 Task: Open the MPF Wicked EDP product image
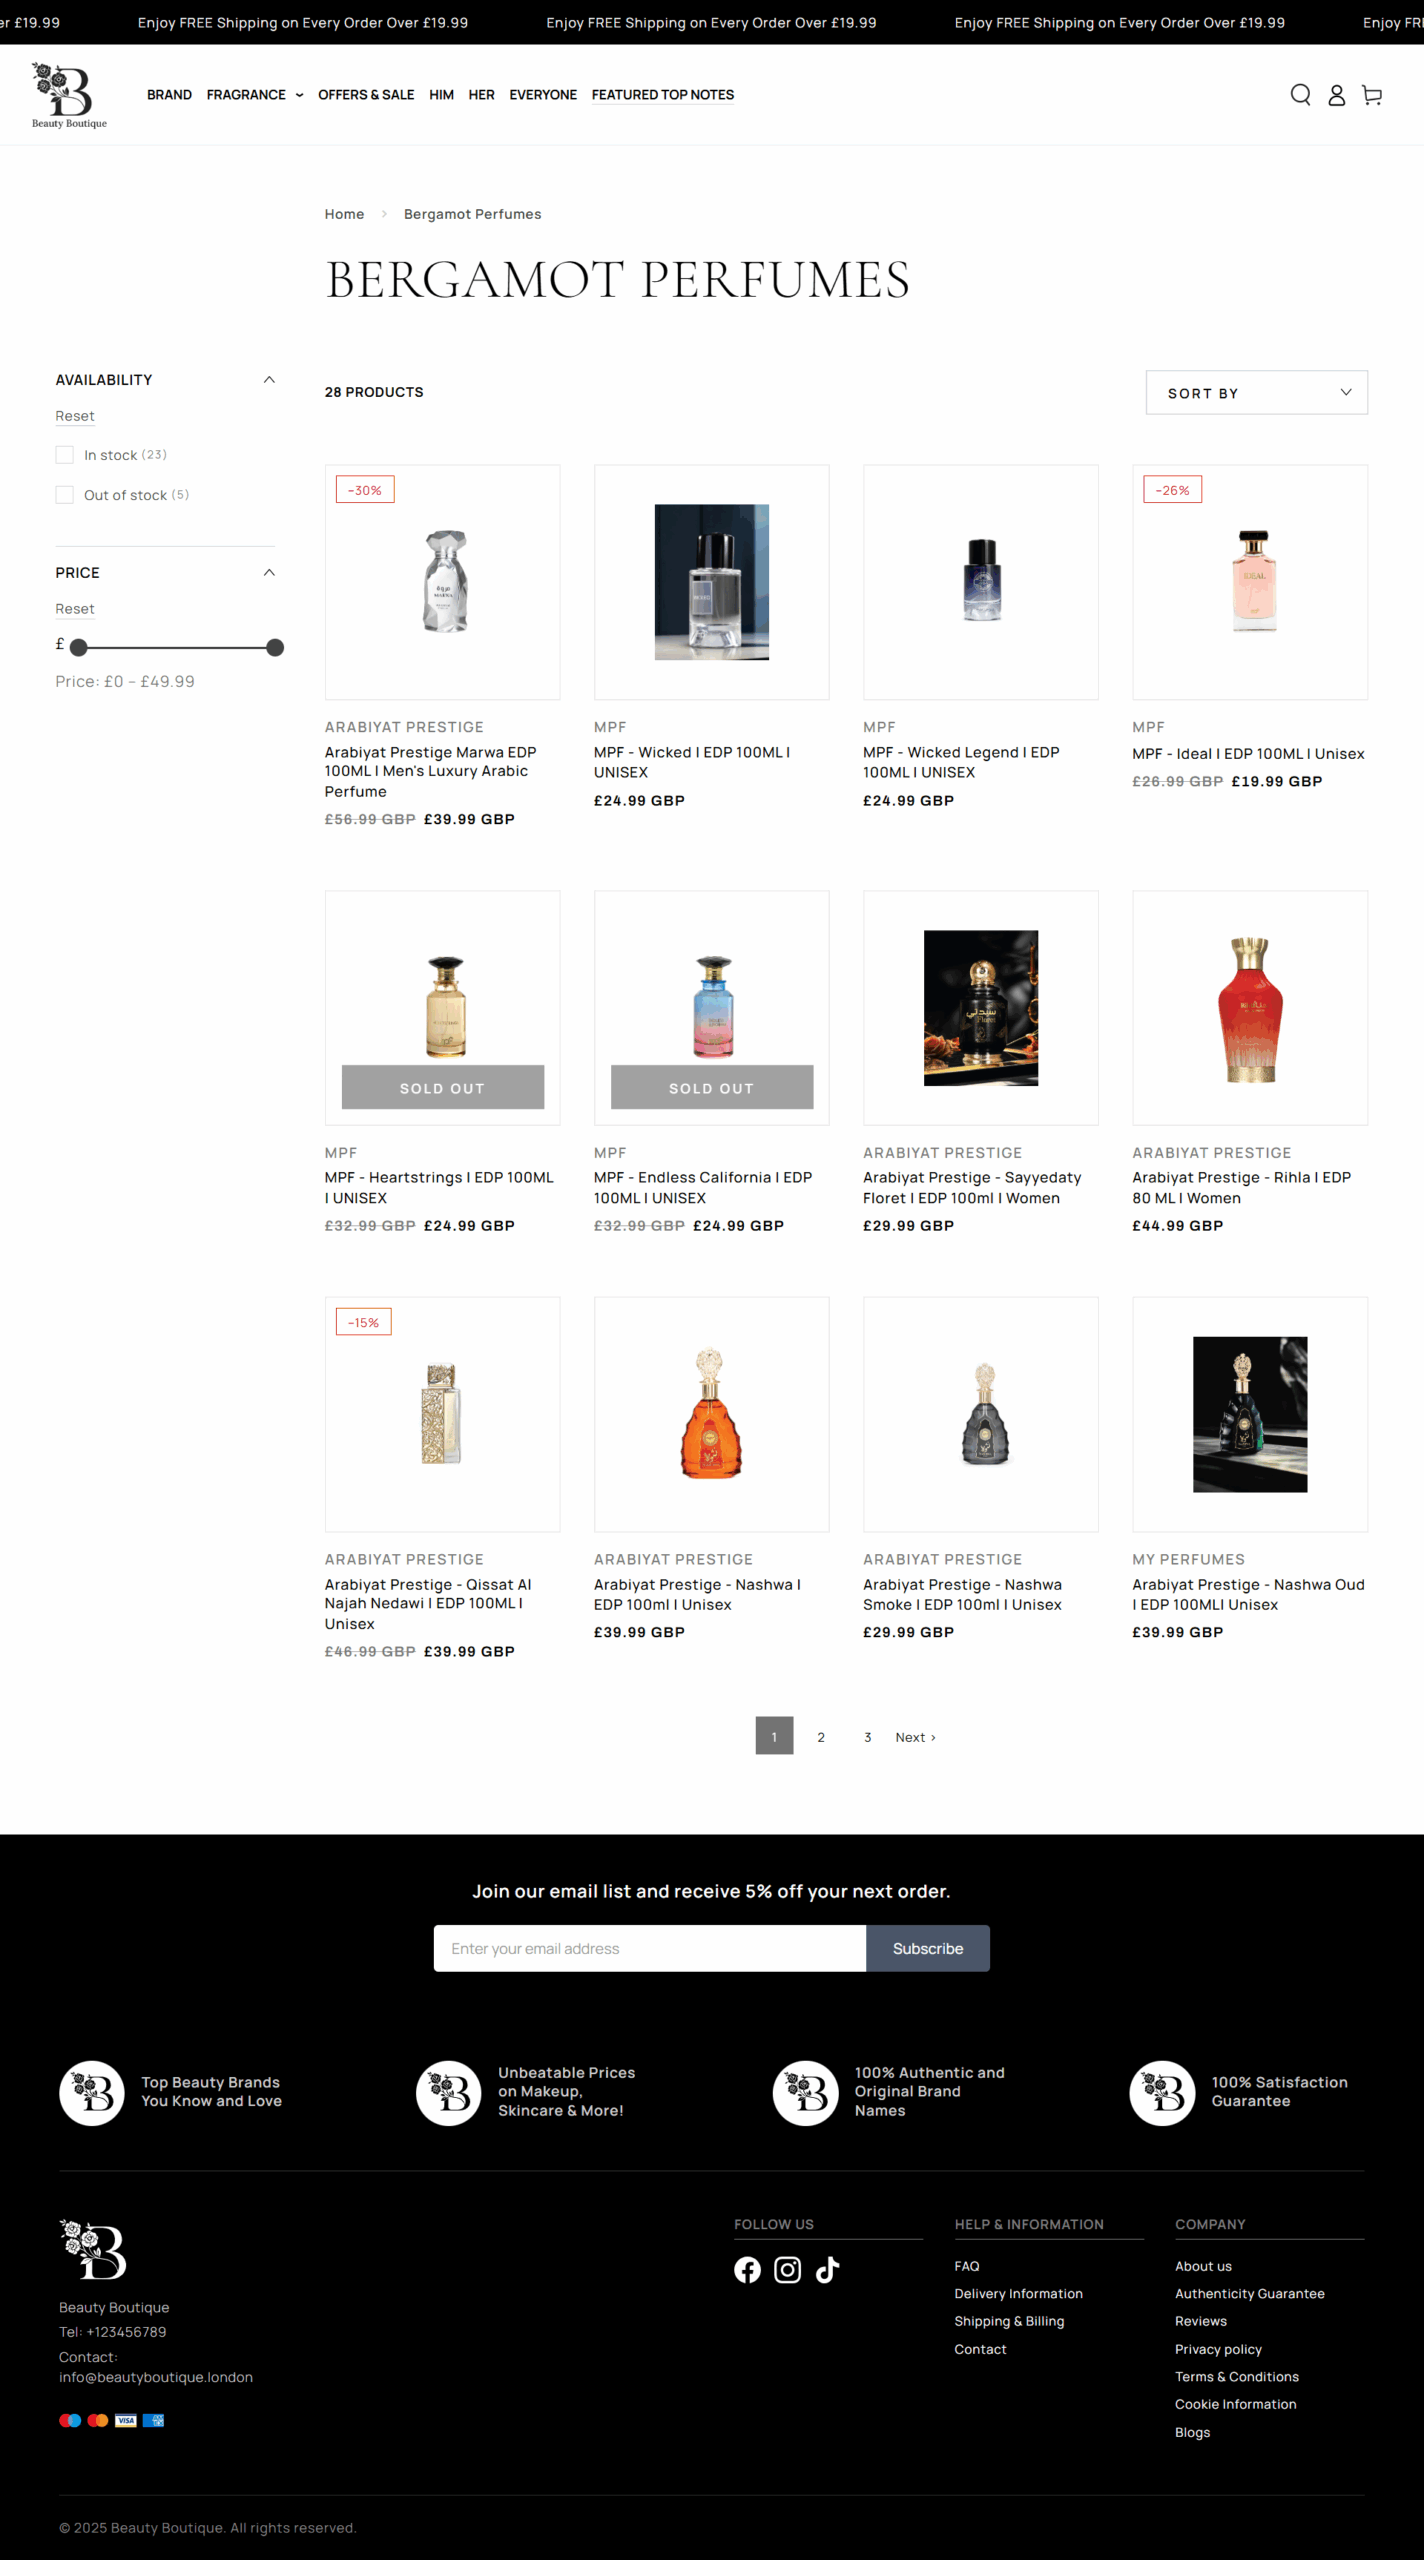point(712,582)
